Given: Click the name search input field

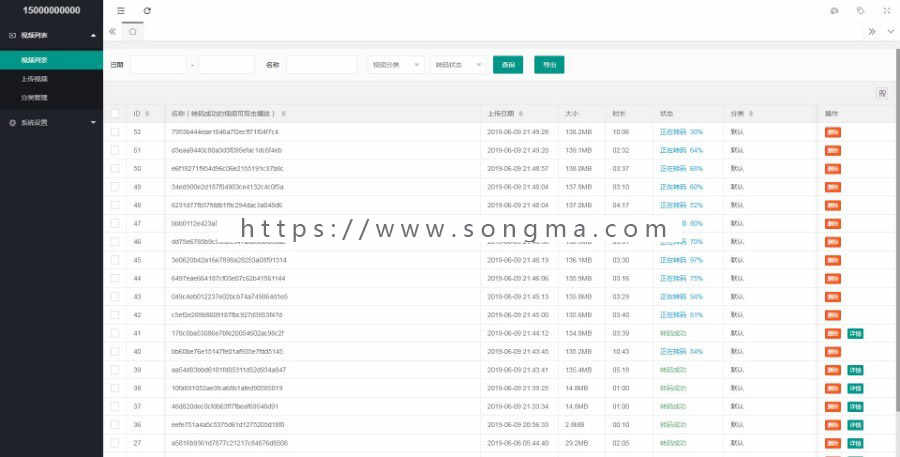Looking at the screenshot, I should (322, 65).
